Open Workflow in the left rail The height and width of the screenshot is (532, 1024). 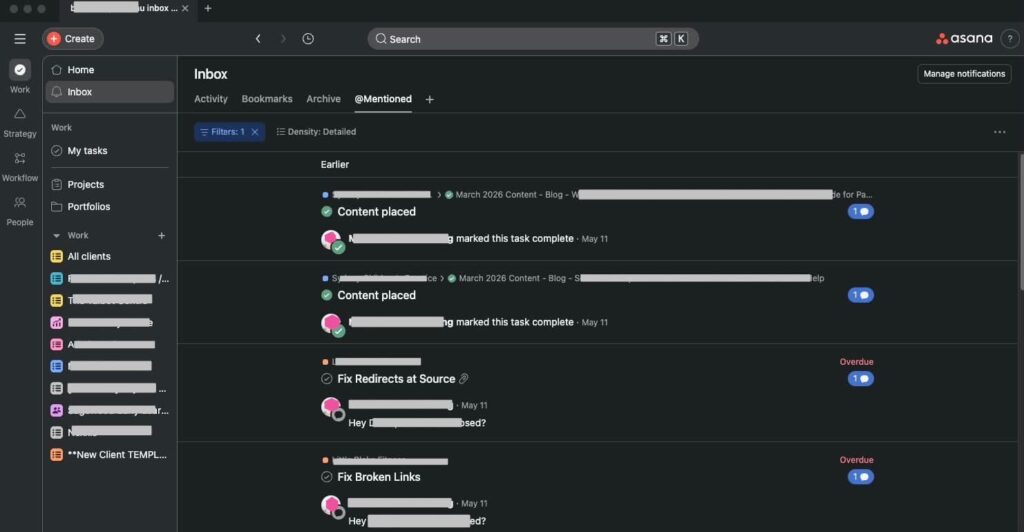click(20, 167)
